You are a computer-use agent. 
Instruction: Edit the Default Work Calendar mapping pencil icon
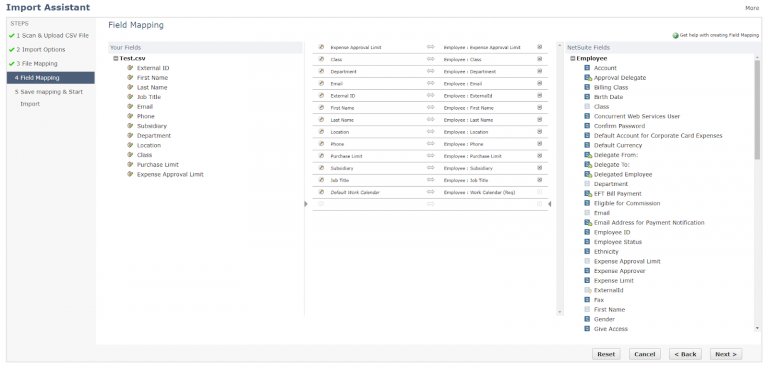[x=321, y=192]
